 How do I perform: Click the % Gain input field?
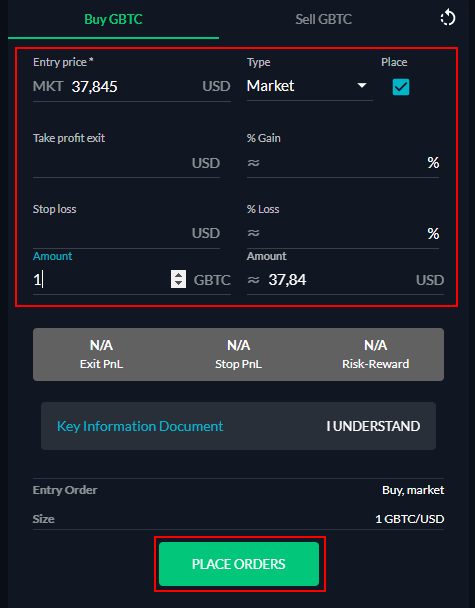pos(343,163)
